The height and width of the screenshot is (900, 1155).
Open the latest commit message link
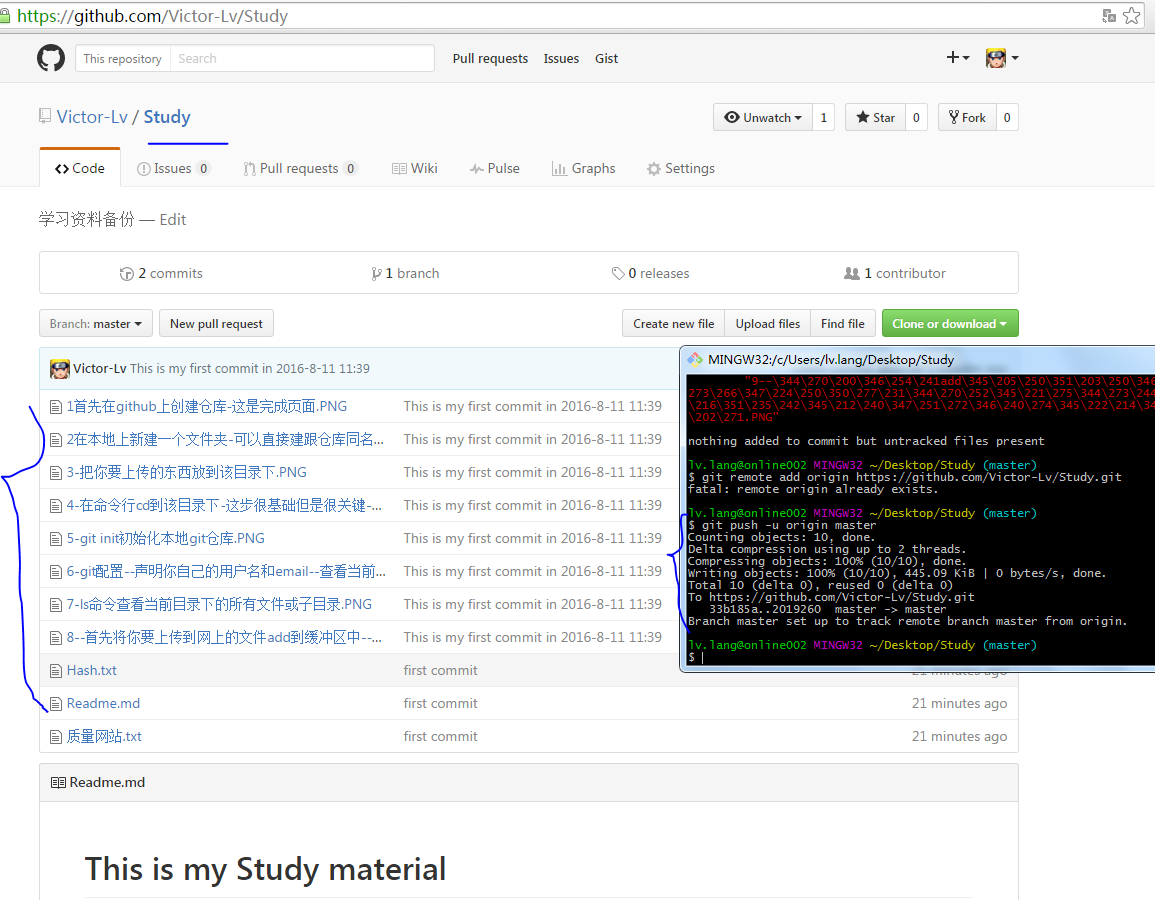pyautogui.click(x=250, y=368)
